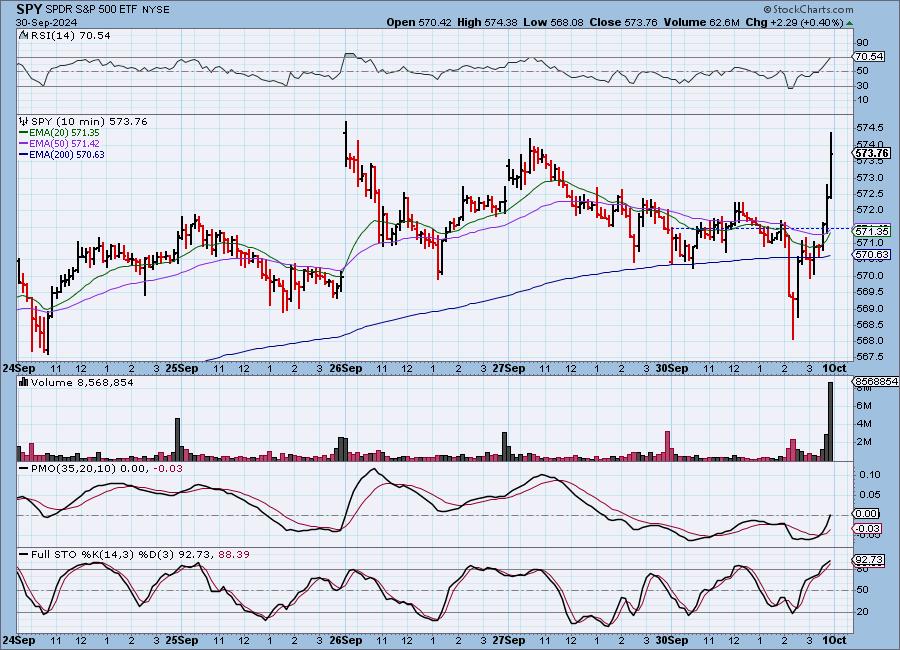Image resolution: width=900 pixels, height=650 pixels.
Task: Click the purple line swatch of EMA(50)
Action: pyautogui.click(x=24, y=144)
